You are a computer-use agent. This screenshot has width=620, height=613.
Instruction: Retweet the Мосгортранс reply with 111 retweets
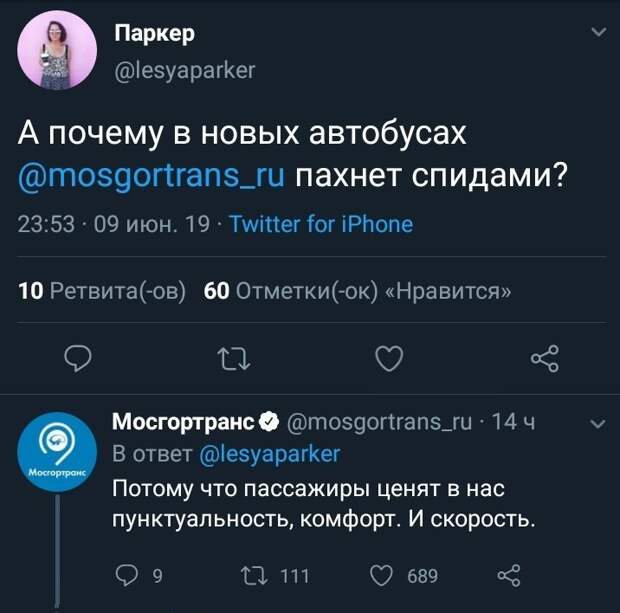pos(255,574)
